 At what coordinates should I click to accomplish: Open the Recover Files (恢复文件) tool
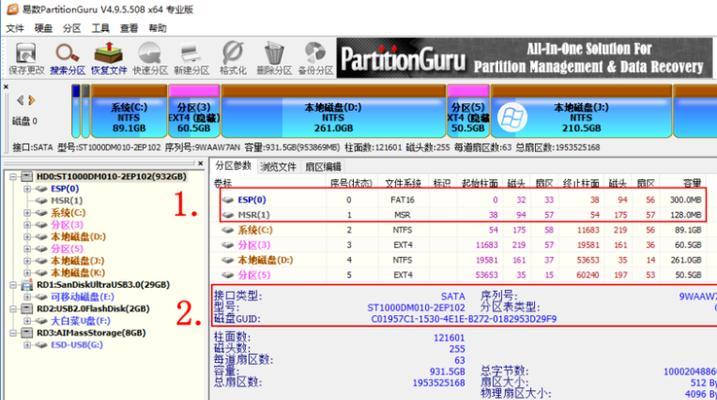[108, 59]
